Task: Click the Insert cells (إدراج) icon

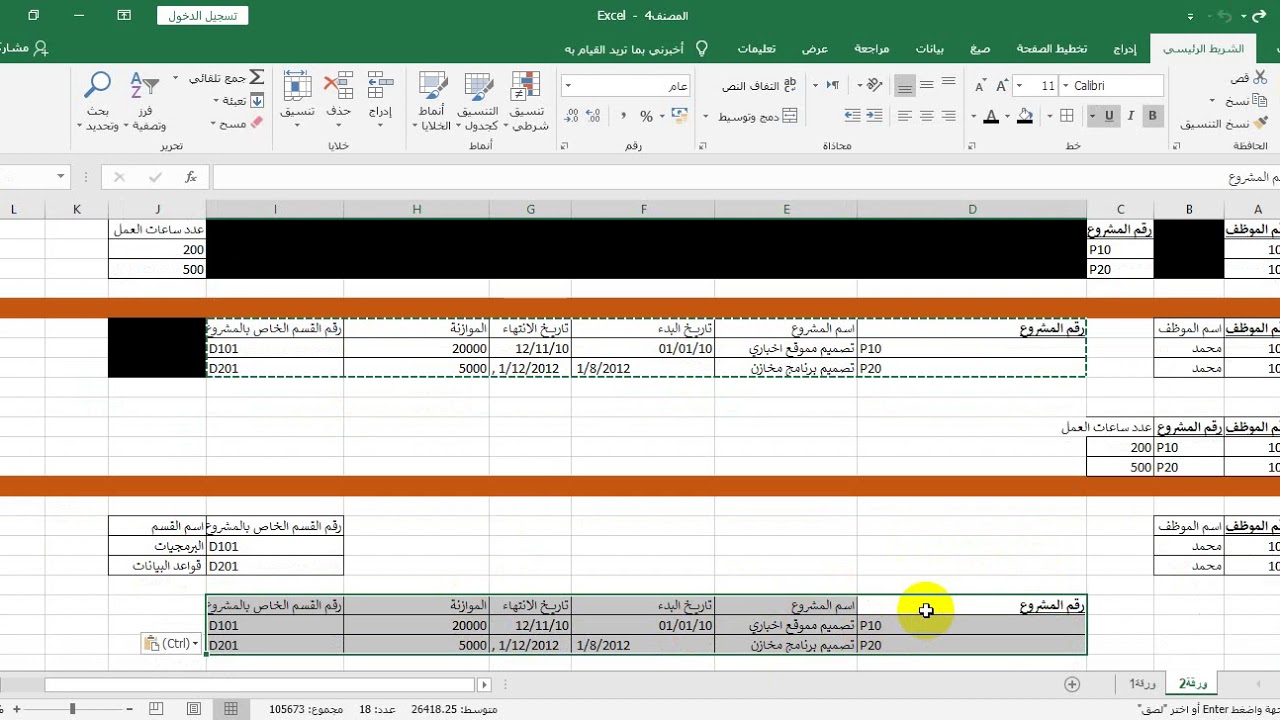Action: coord(380,86)
